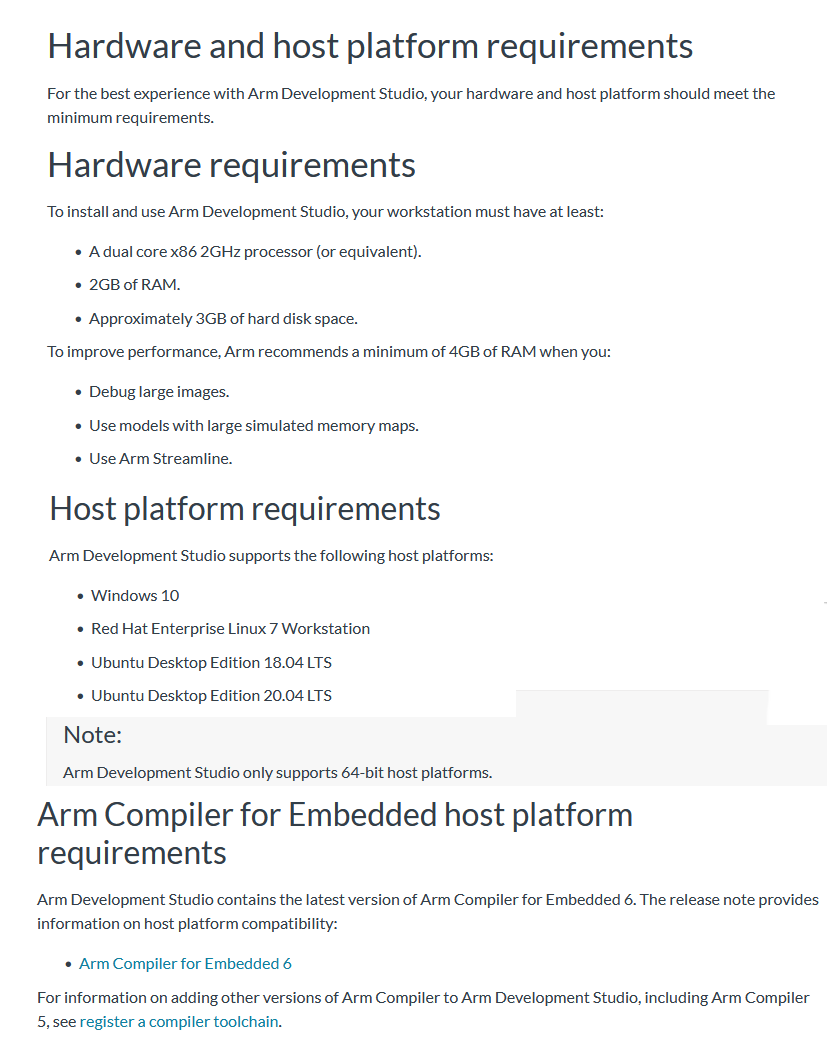
Task: Click the 64-bit host platforms note text
Action: 277,773
